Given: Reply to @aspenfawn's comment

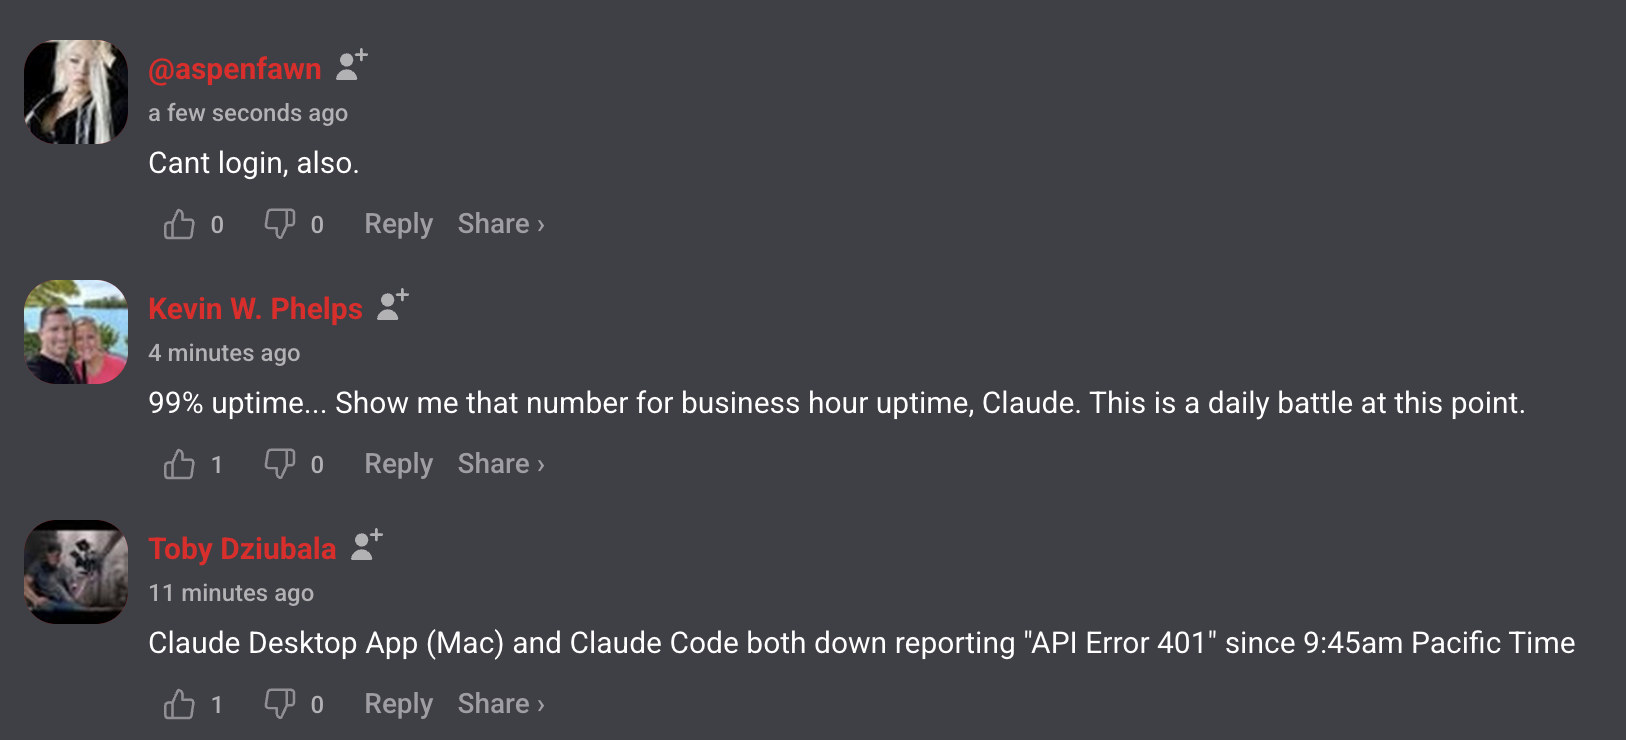Looking at the screenshot, I should pos(397,223).
